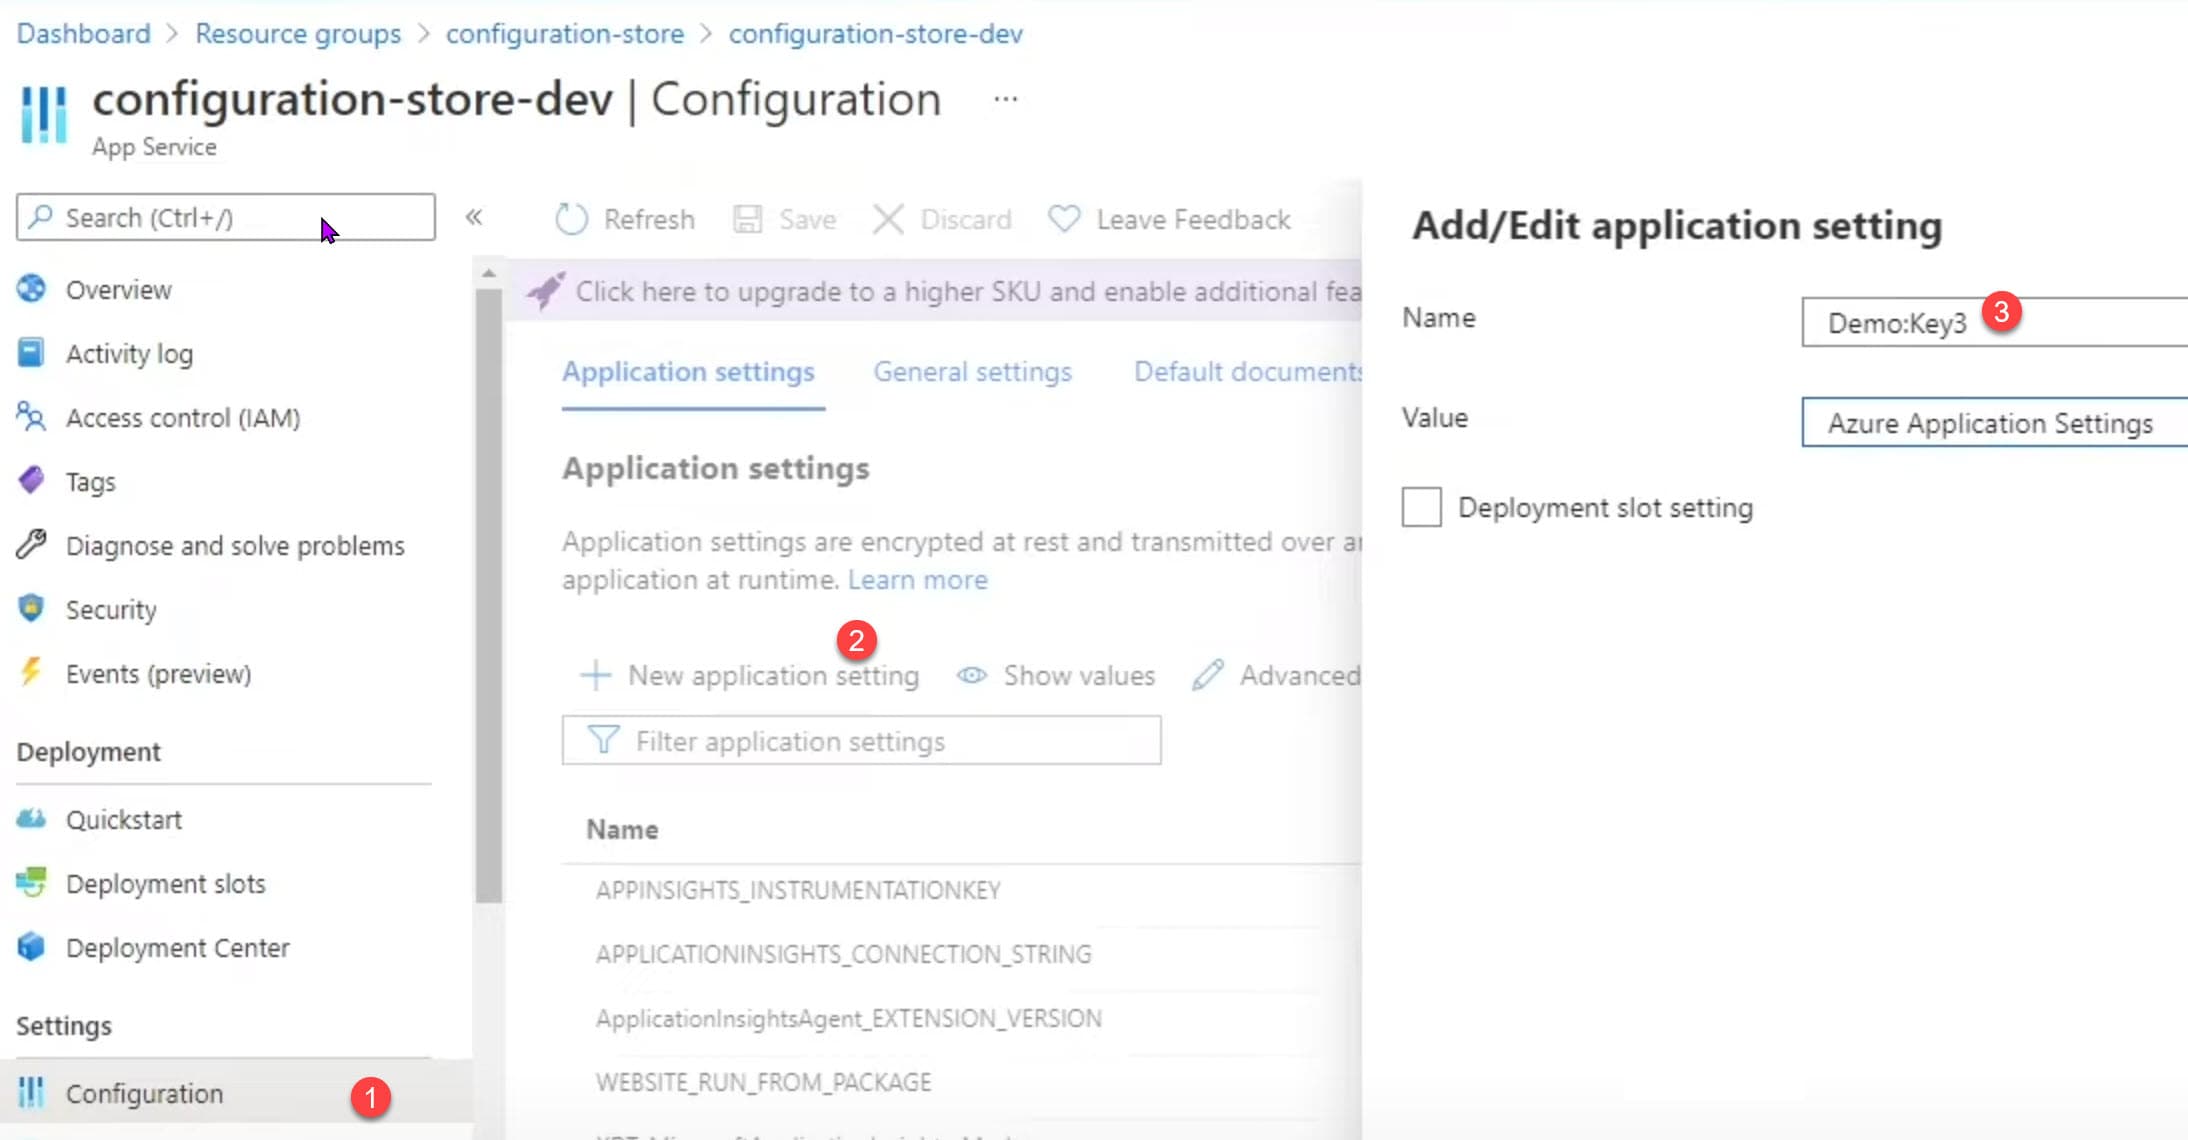
Task: Click the Overview globe icon
Action: click(x=31, y=289)
